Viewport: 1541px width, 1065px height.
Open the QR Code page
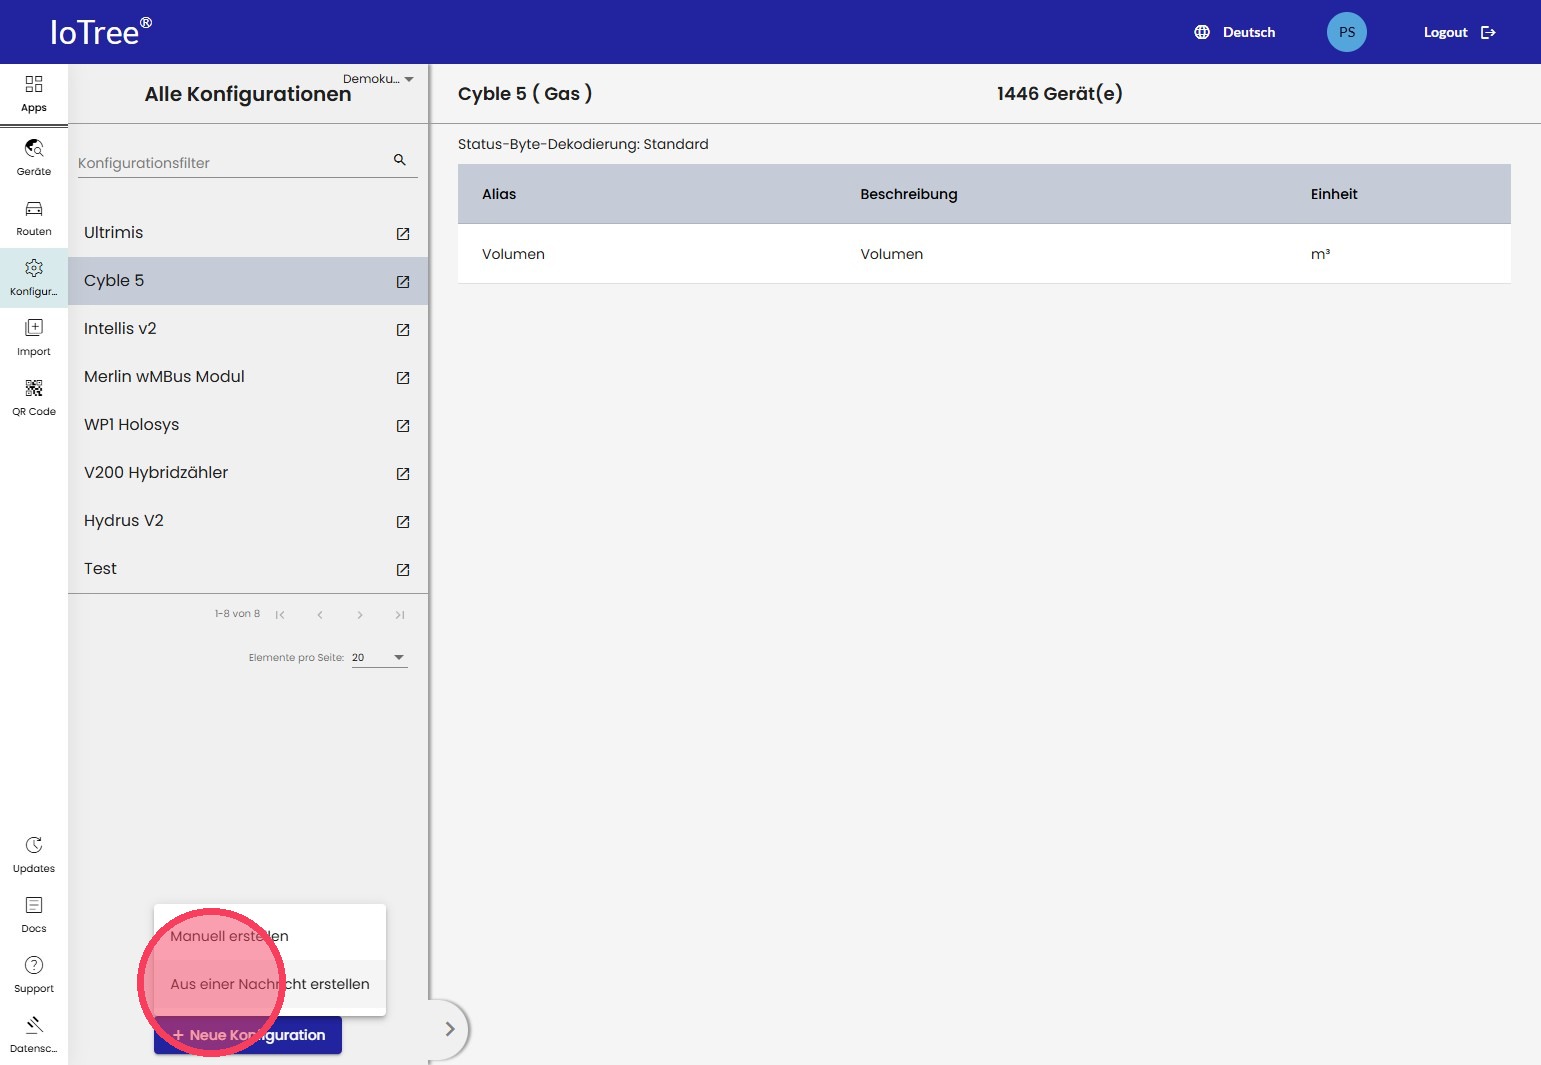pyautogui.click(x=34, y=397)
